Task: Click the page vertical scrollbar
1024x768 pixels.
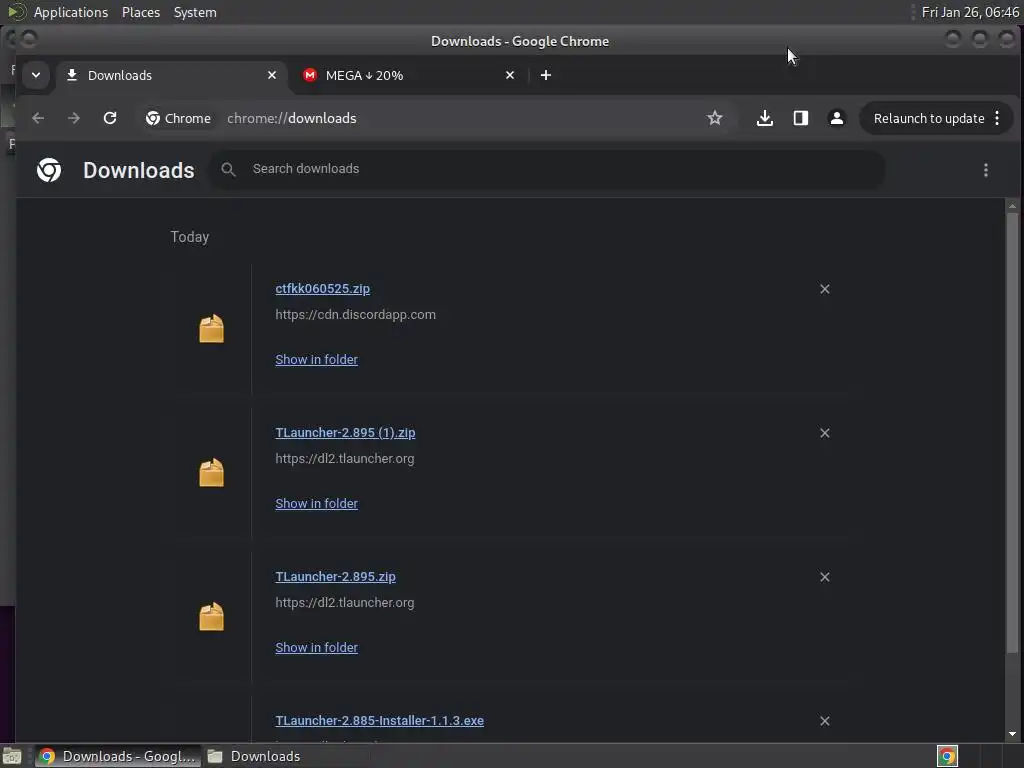Action: [1012, 431]
